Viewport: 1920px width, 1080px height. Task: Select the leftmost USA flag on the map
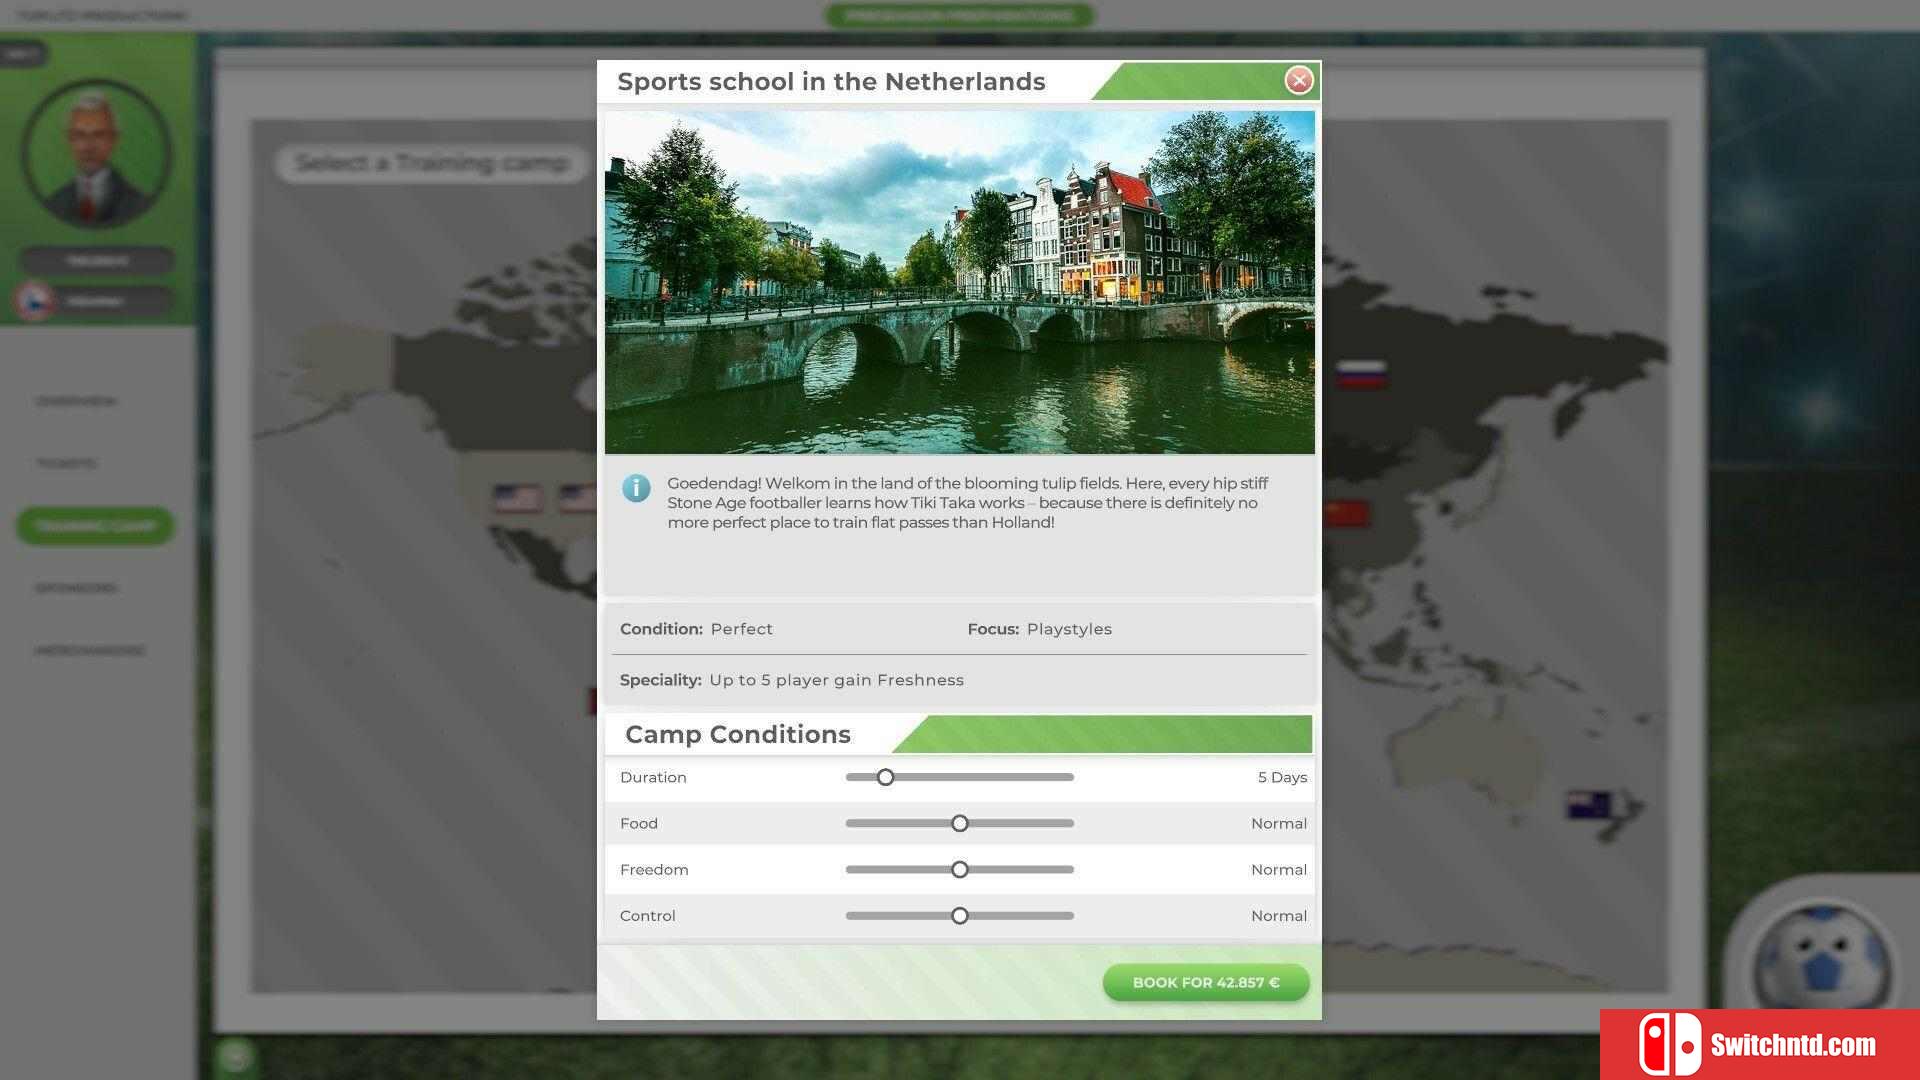click(517, 498)
